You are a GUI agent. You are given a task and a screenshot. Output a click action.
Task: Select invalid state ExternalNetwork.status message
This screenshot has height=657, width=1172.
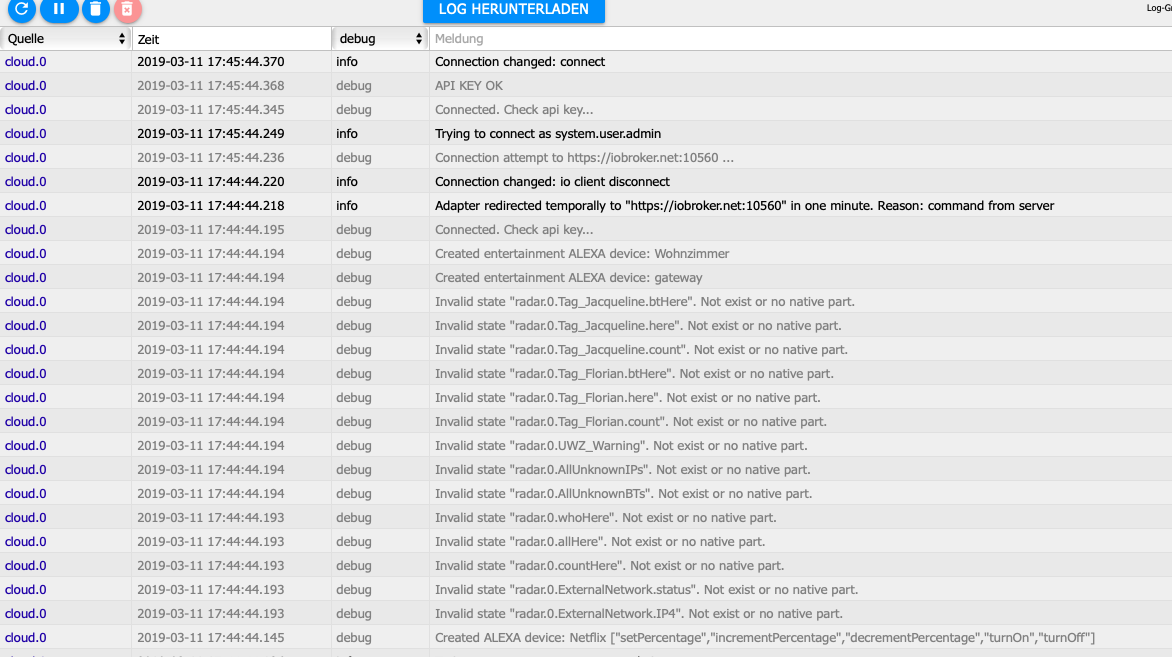click(x=647, y=590)
